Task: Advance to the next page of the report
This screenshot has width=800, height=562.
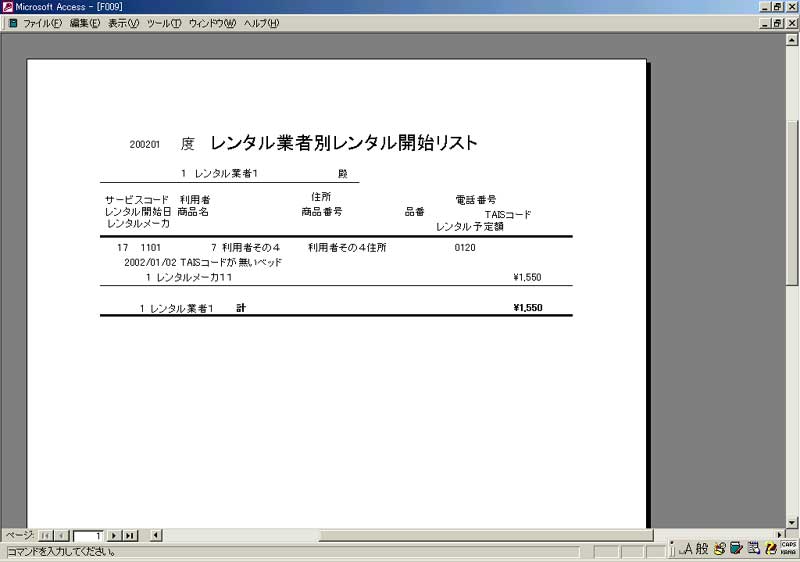Action: pyautogui.click(x=114, y=536)
